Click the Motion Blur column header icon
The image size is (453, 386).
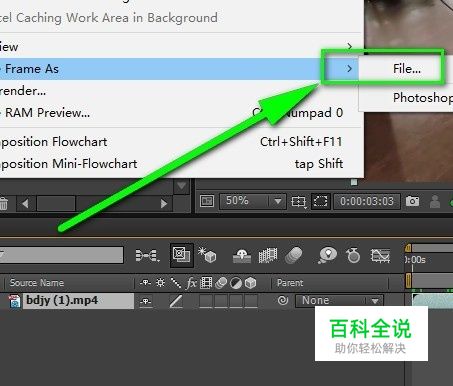(221, 283)
